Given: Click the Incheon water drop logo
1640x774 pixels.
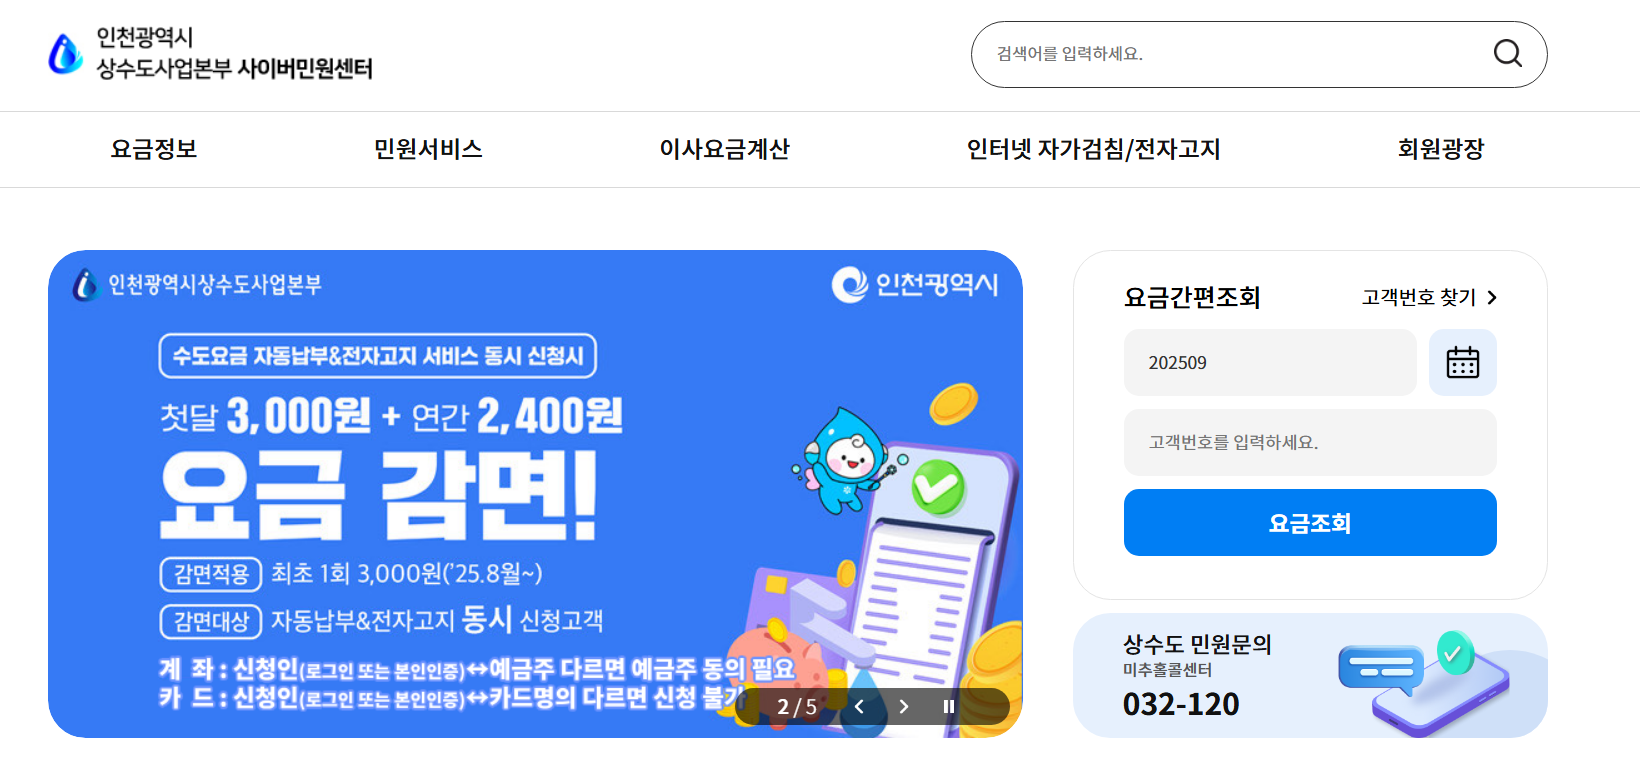Looking at the screenshot, I should [66, 54].
